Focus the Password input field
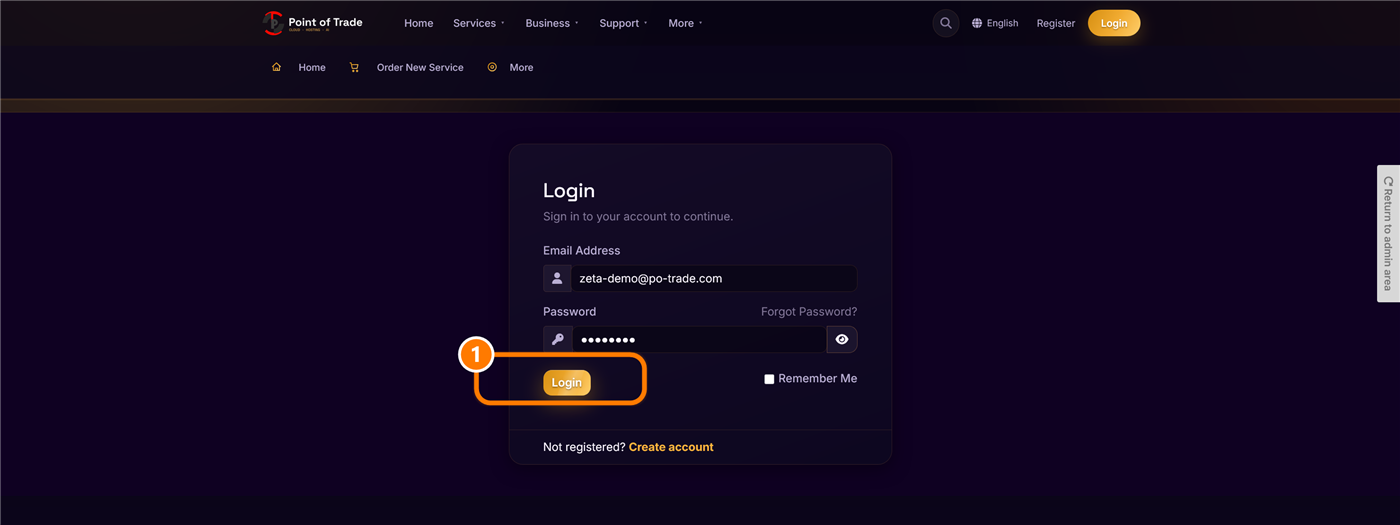 699,339
